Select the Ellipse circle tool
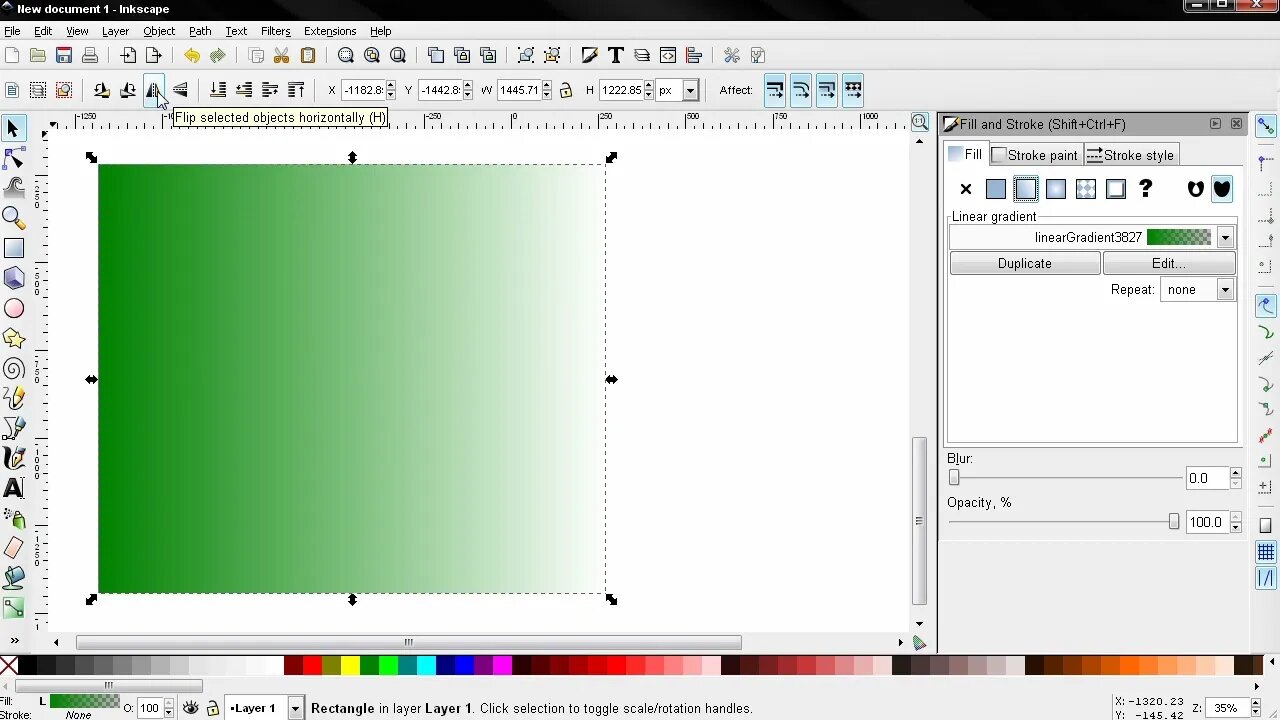The image size is (1280, 720). 13,308
